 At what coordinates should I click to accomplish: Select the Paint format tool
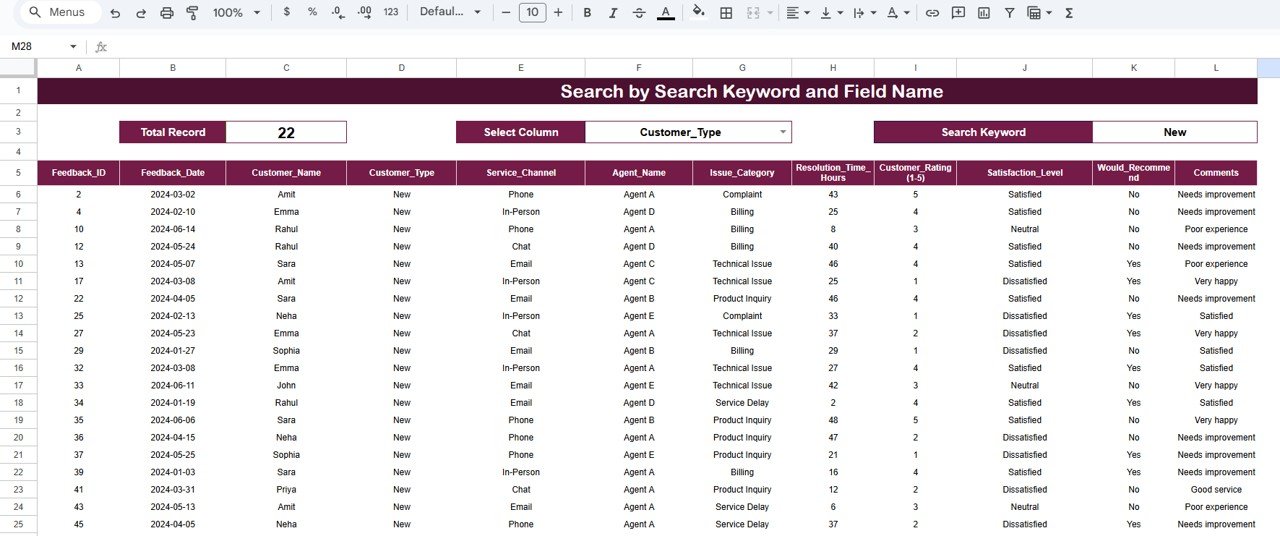pyautogui.click(x=192, y=13)
